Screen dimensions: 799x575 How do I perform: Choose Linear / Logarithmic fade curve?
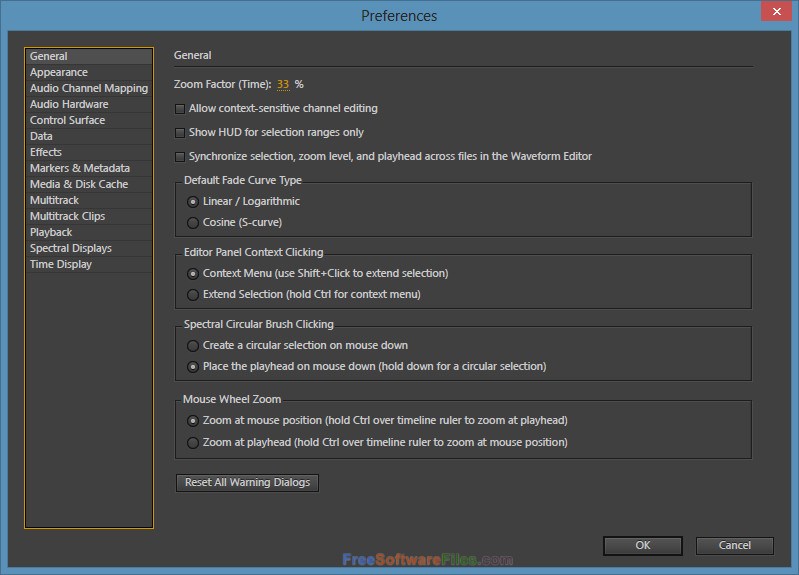pos(193,202)
